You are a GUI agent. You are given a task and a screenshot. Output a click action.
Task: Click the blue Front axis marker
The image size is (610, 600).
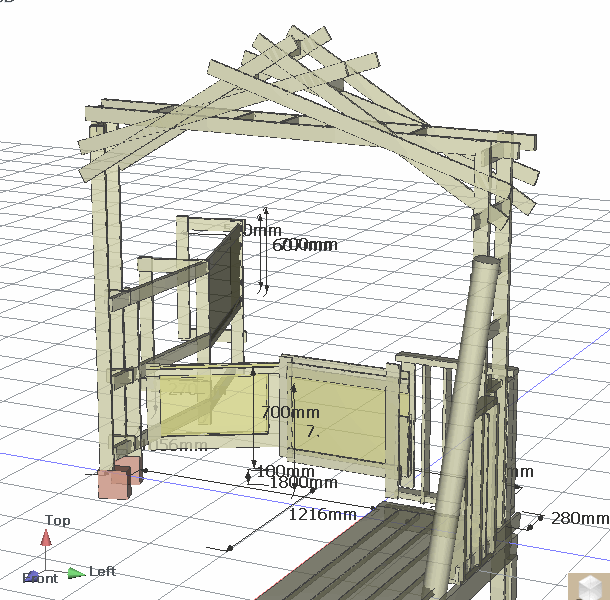tap(32, 577)
